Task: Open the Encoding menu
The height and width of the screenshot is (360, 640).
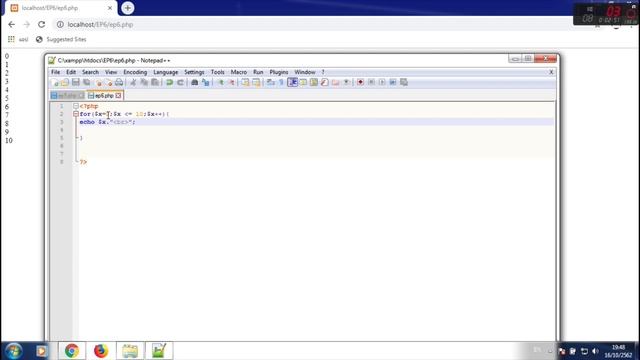Action: coord(135,72)
